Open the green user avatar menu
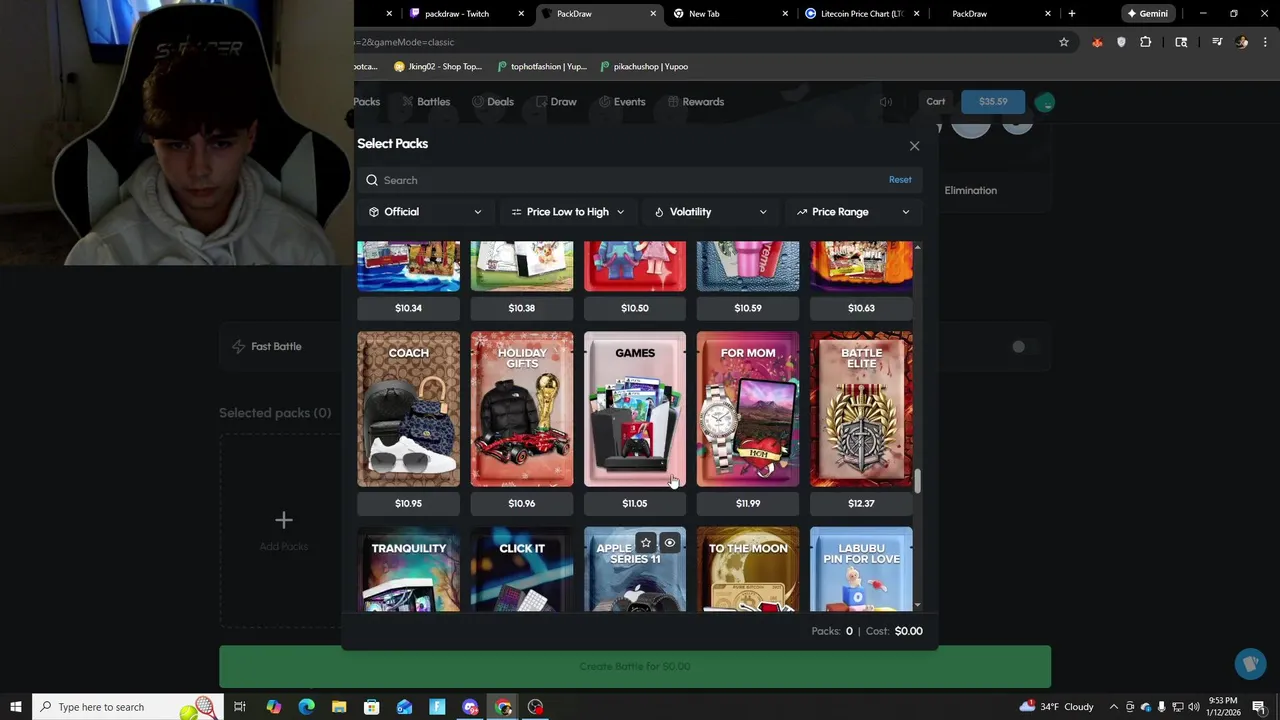 pos(1045,102)
